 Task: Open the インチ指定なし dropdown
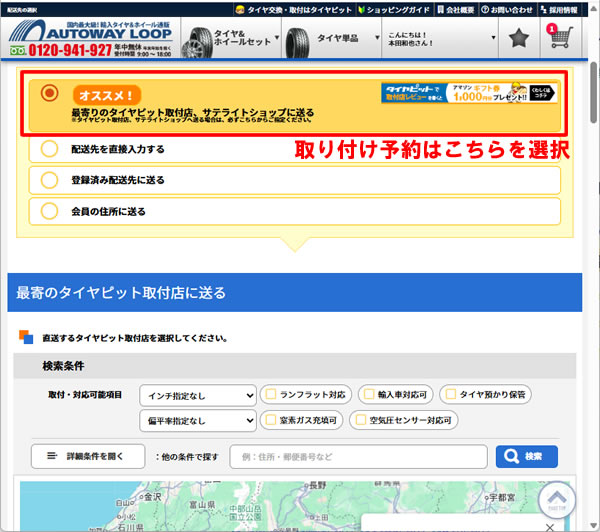pyautogui.click(x=197, y=395)
